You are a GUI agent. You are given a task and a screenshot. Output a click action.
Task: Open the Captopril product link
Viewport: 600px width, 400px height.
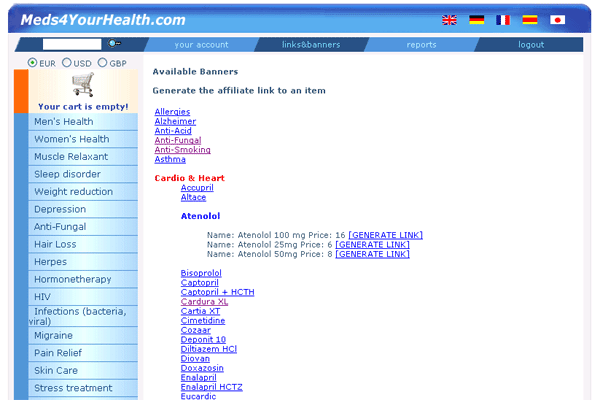point(200,283)
